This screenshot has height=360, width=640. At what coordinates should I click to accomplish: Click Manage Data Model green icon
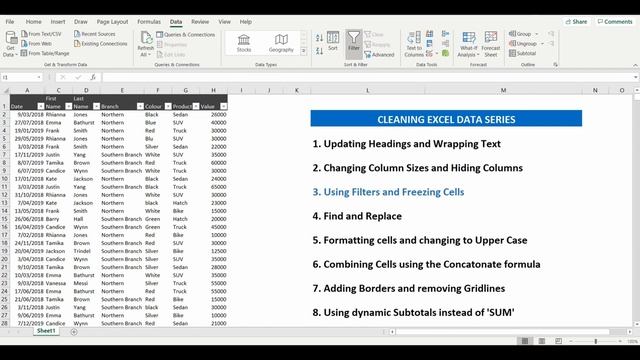pos(445,53)
